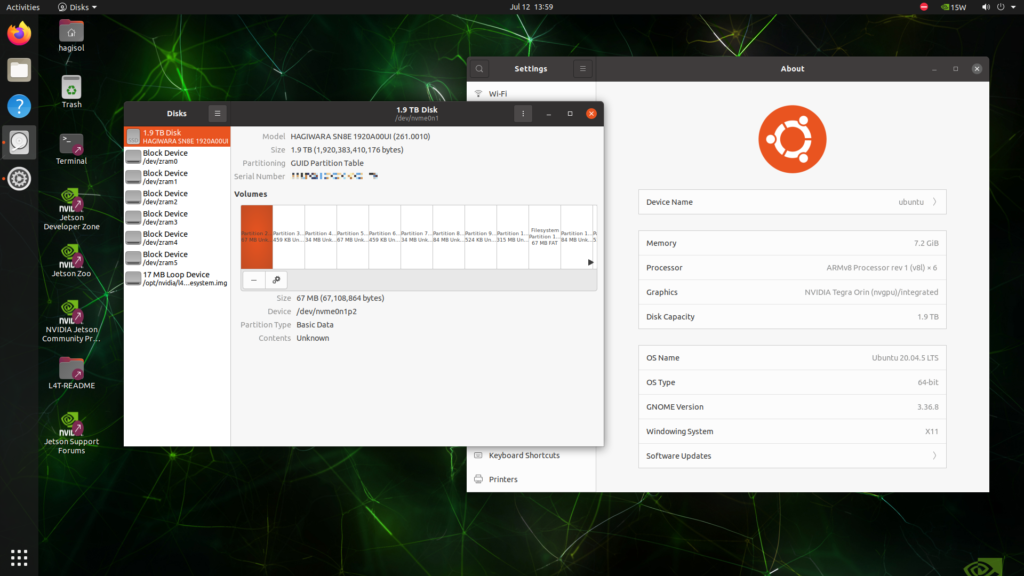Image resolution: width=1024 pixels, height=576 pixels.
Task: Open the Disks application hamburger menu
Action: click(x=217, y=114)
